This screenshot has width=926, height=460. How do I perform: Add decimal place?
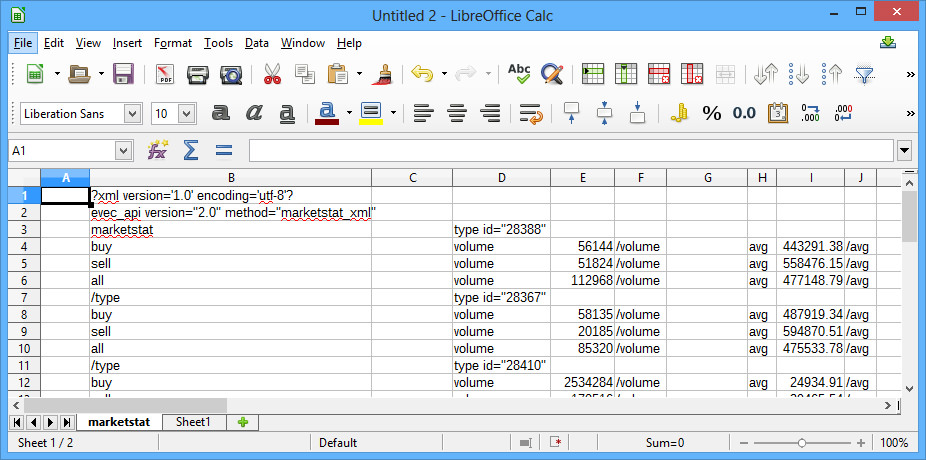(810, 113)
